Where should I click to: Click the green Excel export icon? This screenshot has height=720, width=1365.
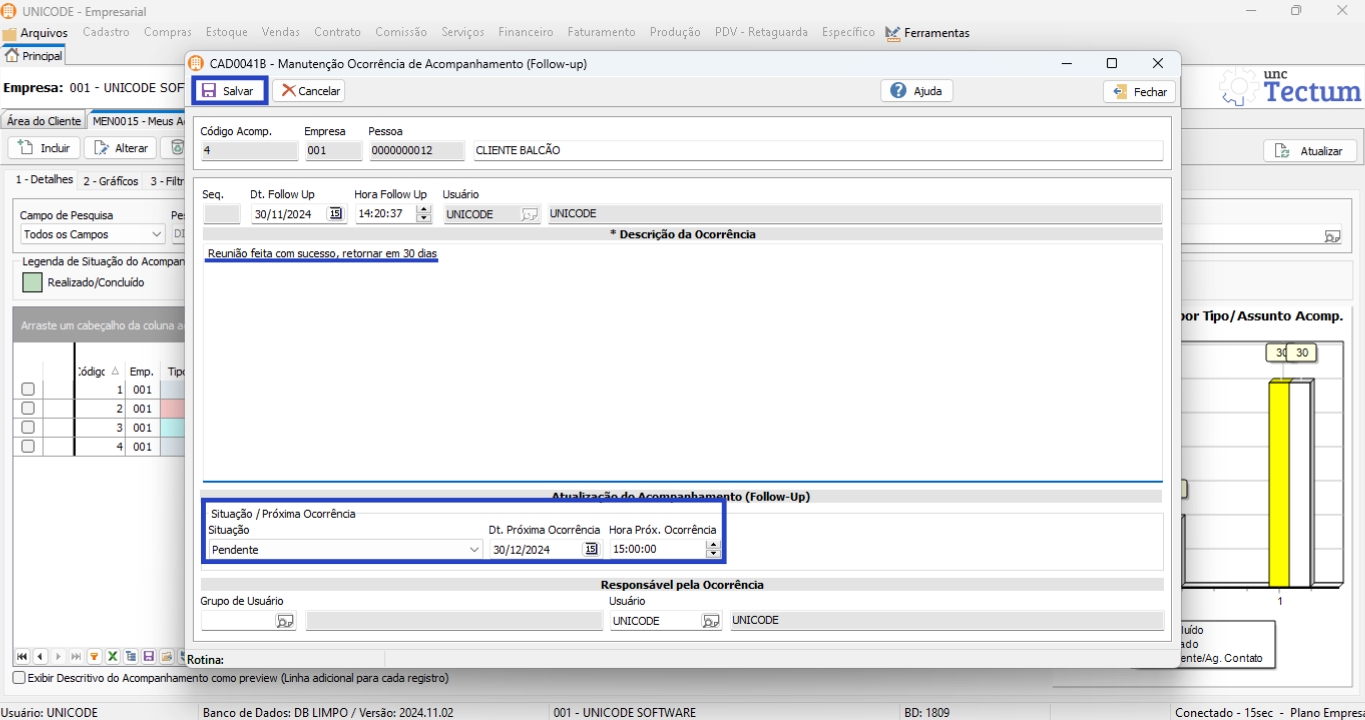click(x=112, y=657)
